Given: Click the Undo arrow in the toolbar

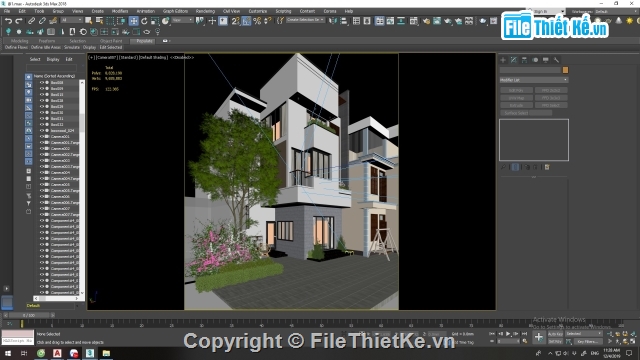Looking at the screenshot, I should [8, 20].
